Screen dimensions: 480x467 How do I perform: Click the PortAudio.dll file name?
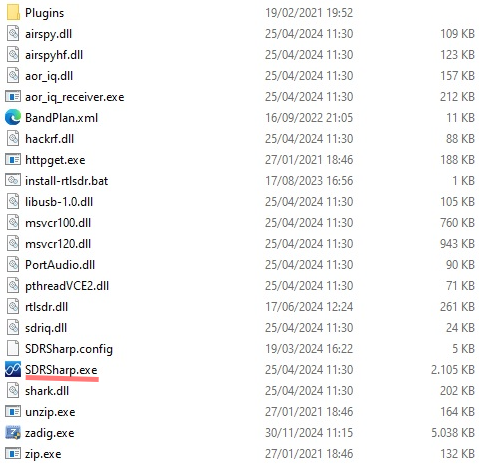tap(60, 265)
